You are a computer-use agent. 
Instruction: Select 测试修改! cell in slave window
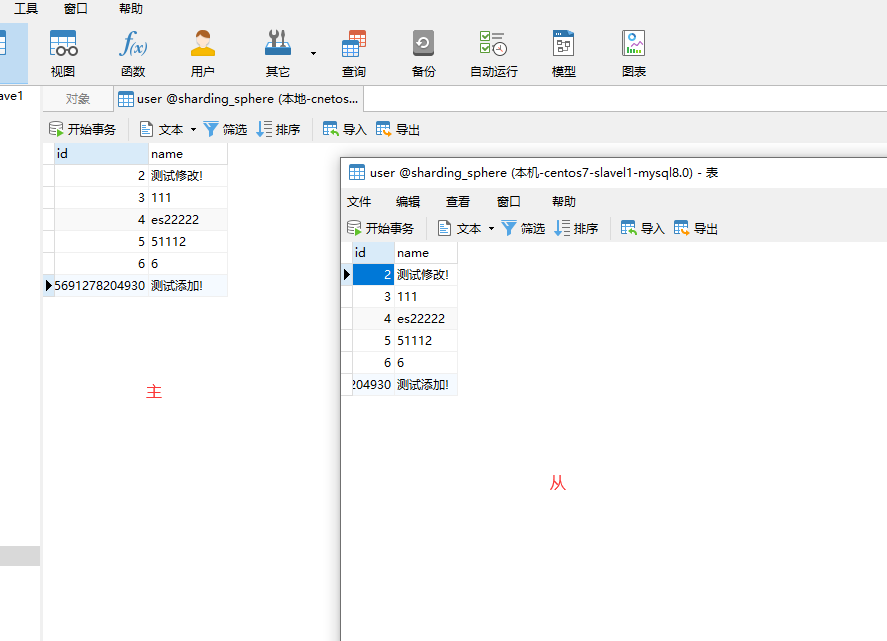coord(426,275)
